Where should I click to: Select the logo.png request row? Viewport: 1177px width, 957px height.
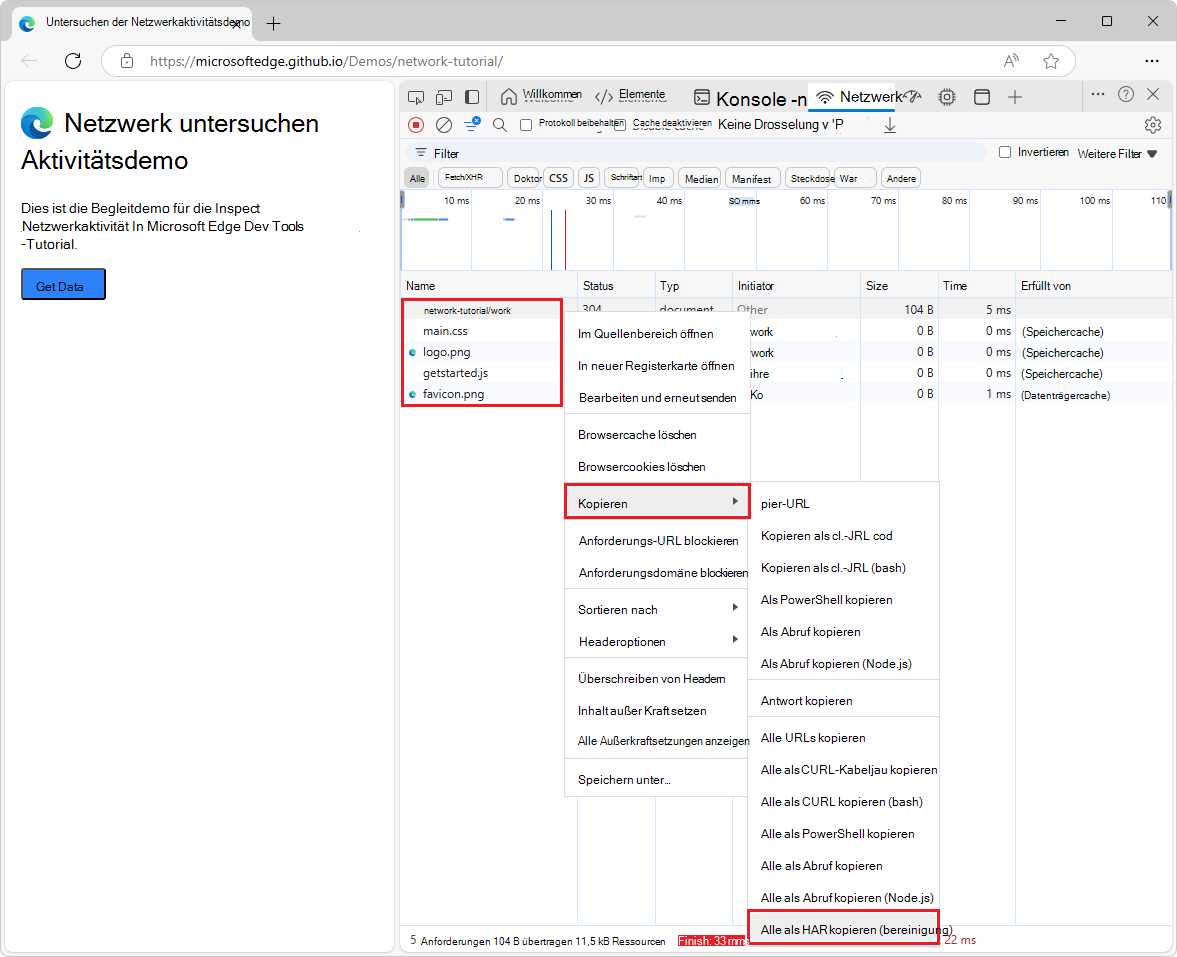pyautogui.click(x=446, y=352)
